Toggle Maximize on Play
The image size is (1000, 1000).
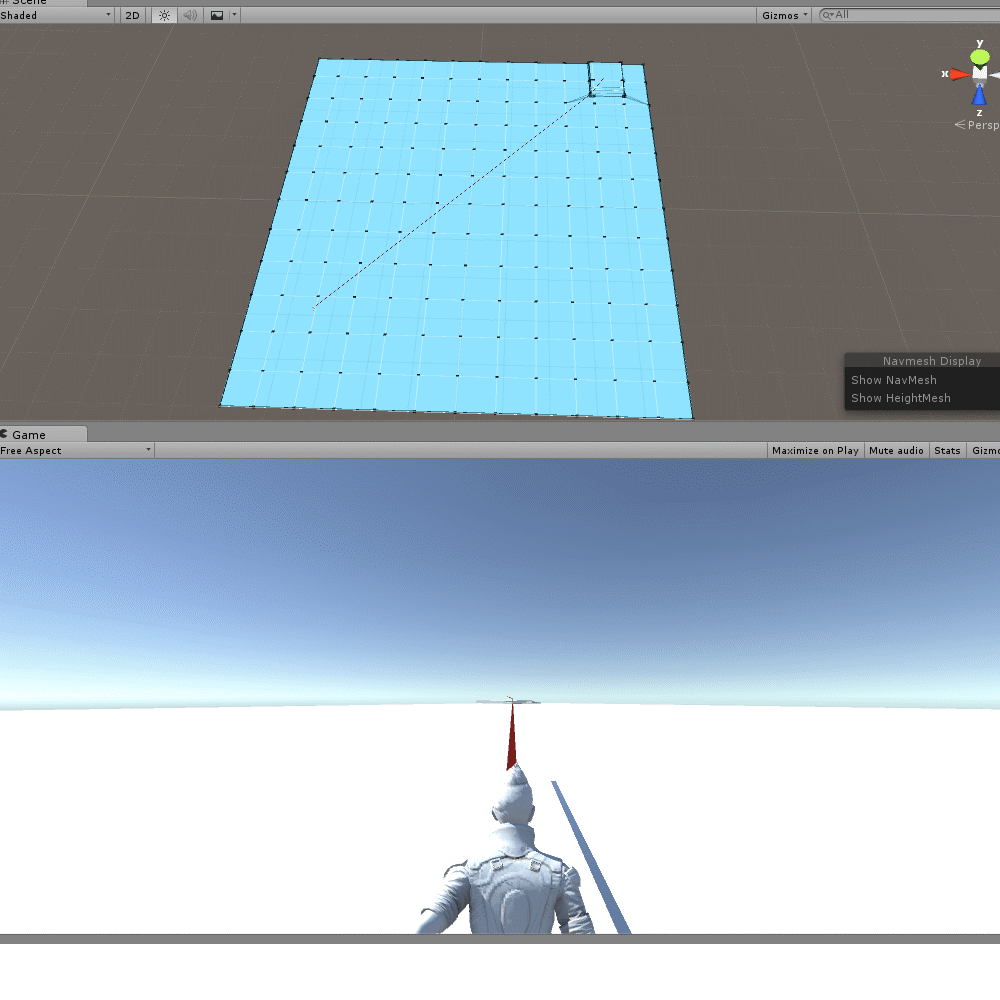tap(815, 450)
